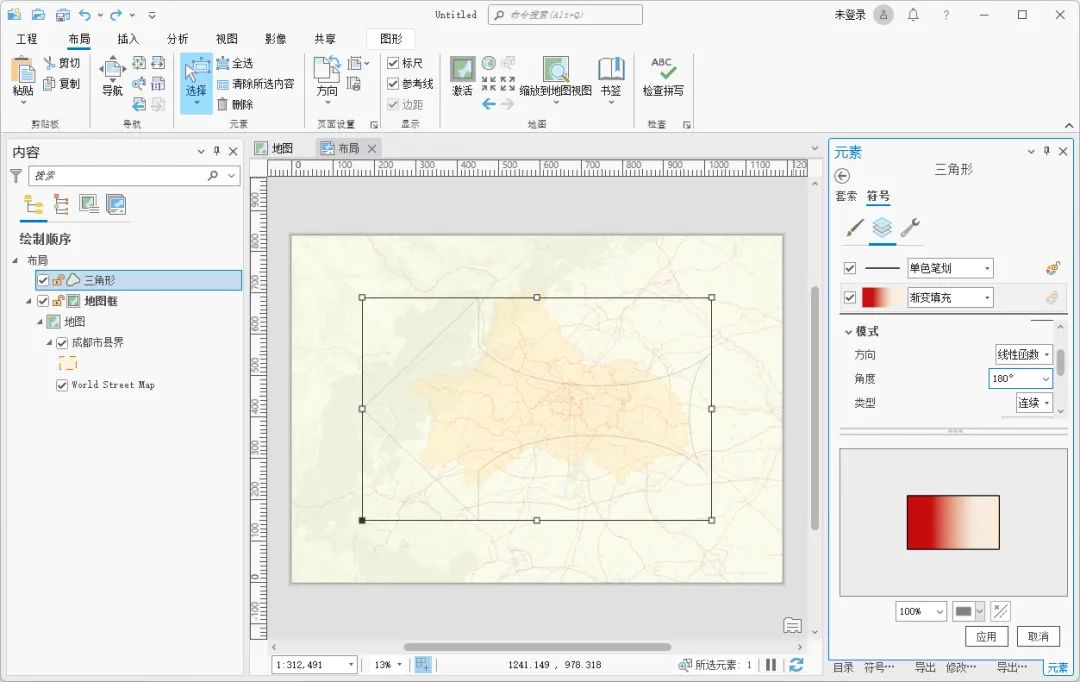The width and height of the screenshot is (1080, 682).
Task: Collapse the 模式 section
Action: click(849, 332)
